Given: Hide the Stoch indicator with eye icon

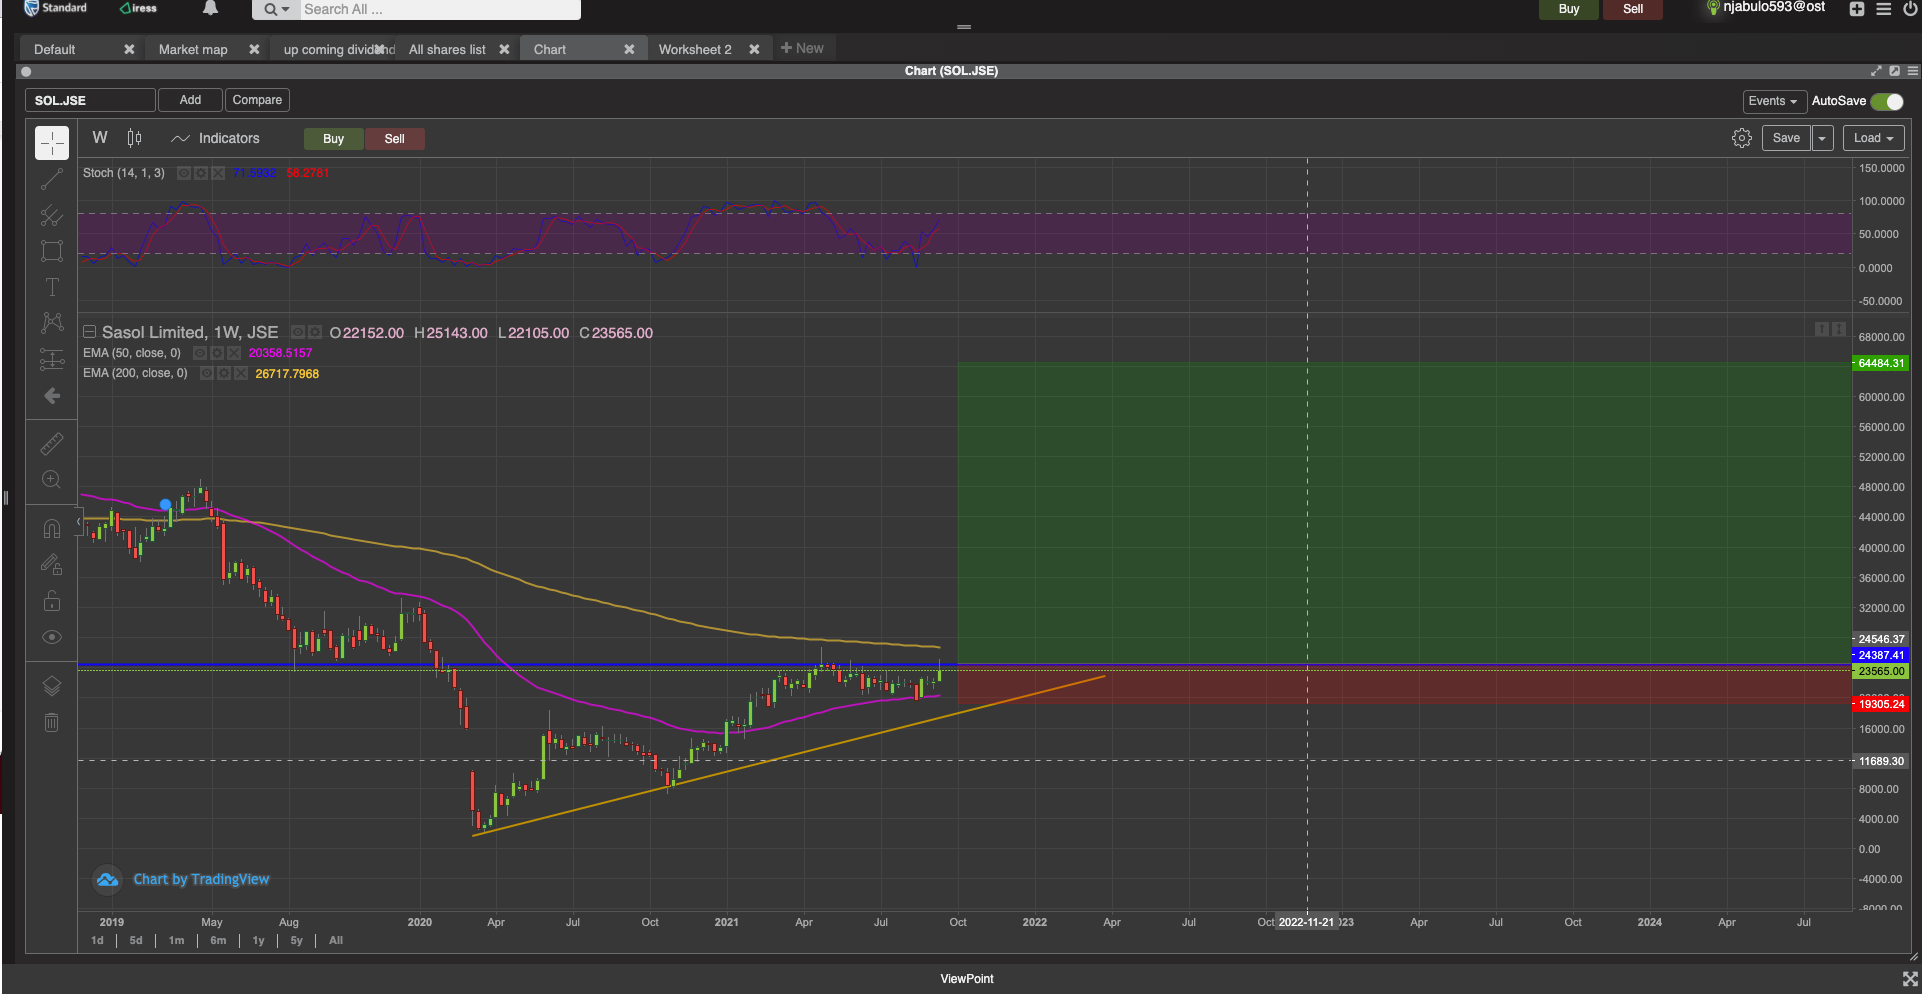Looking at the screenshot, I should click(184, 173).
